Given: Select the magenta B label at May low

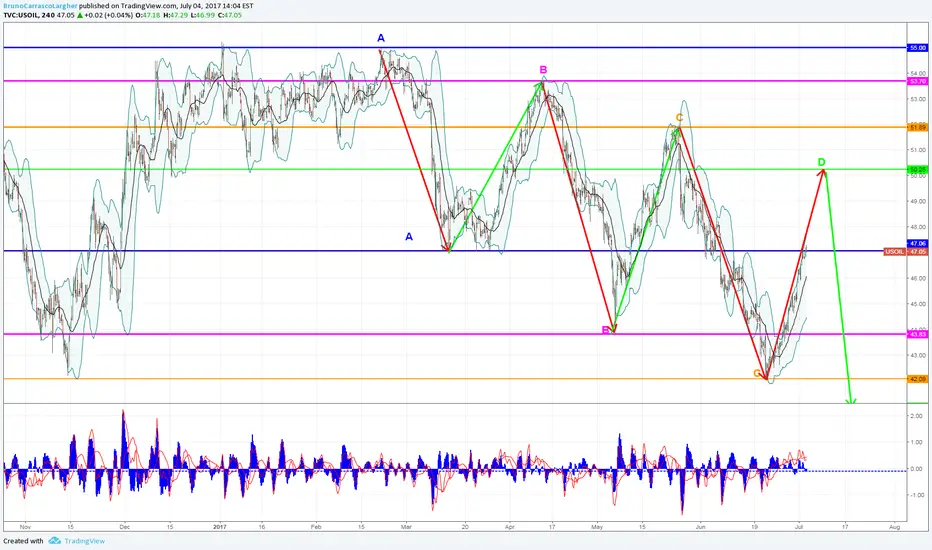Looking at the screenshot, I should tap(606, 330).
